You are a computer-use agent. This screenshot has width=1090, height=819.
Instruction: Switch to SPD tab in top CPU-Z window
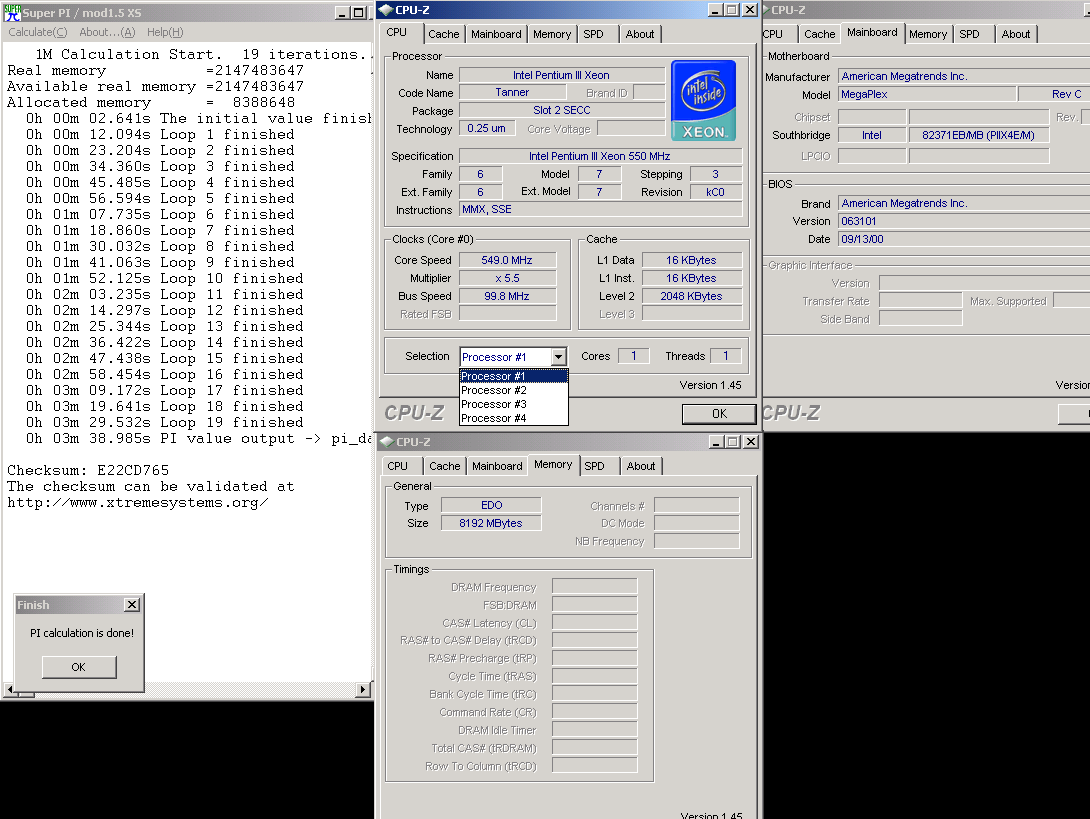(x=593, y=34)
